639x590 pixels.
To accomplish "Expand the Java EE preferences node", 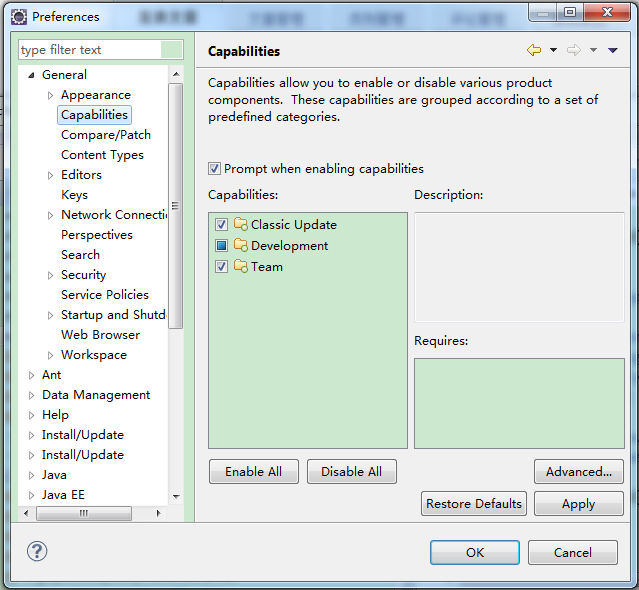I will coord(31,495).
